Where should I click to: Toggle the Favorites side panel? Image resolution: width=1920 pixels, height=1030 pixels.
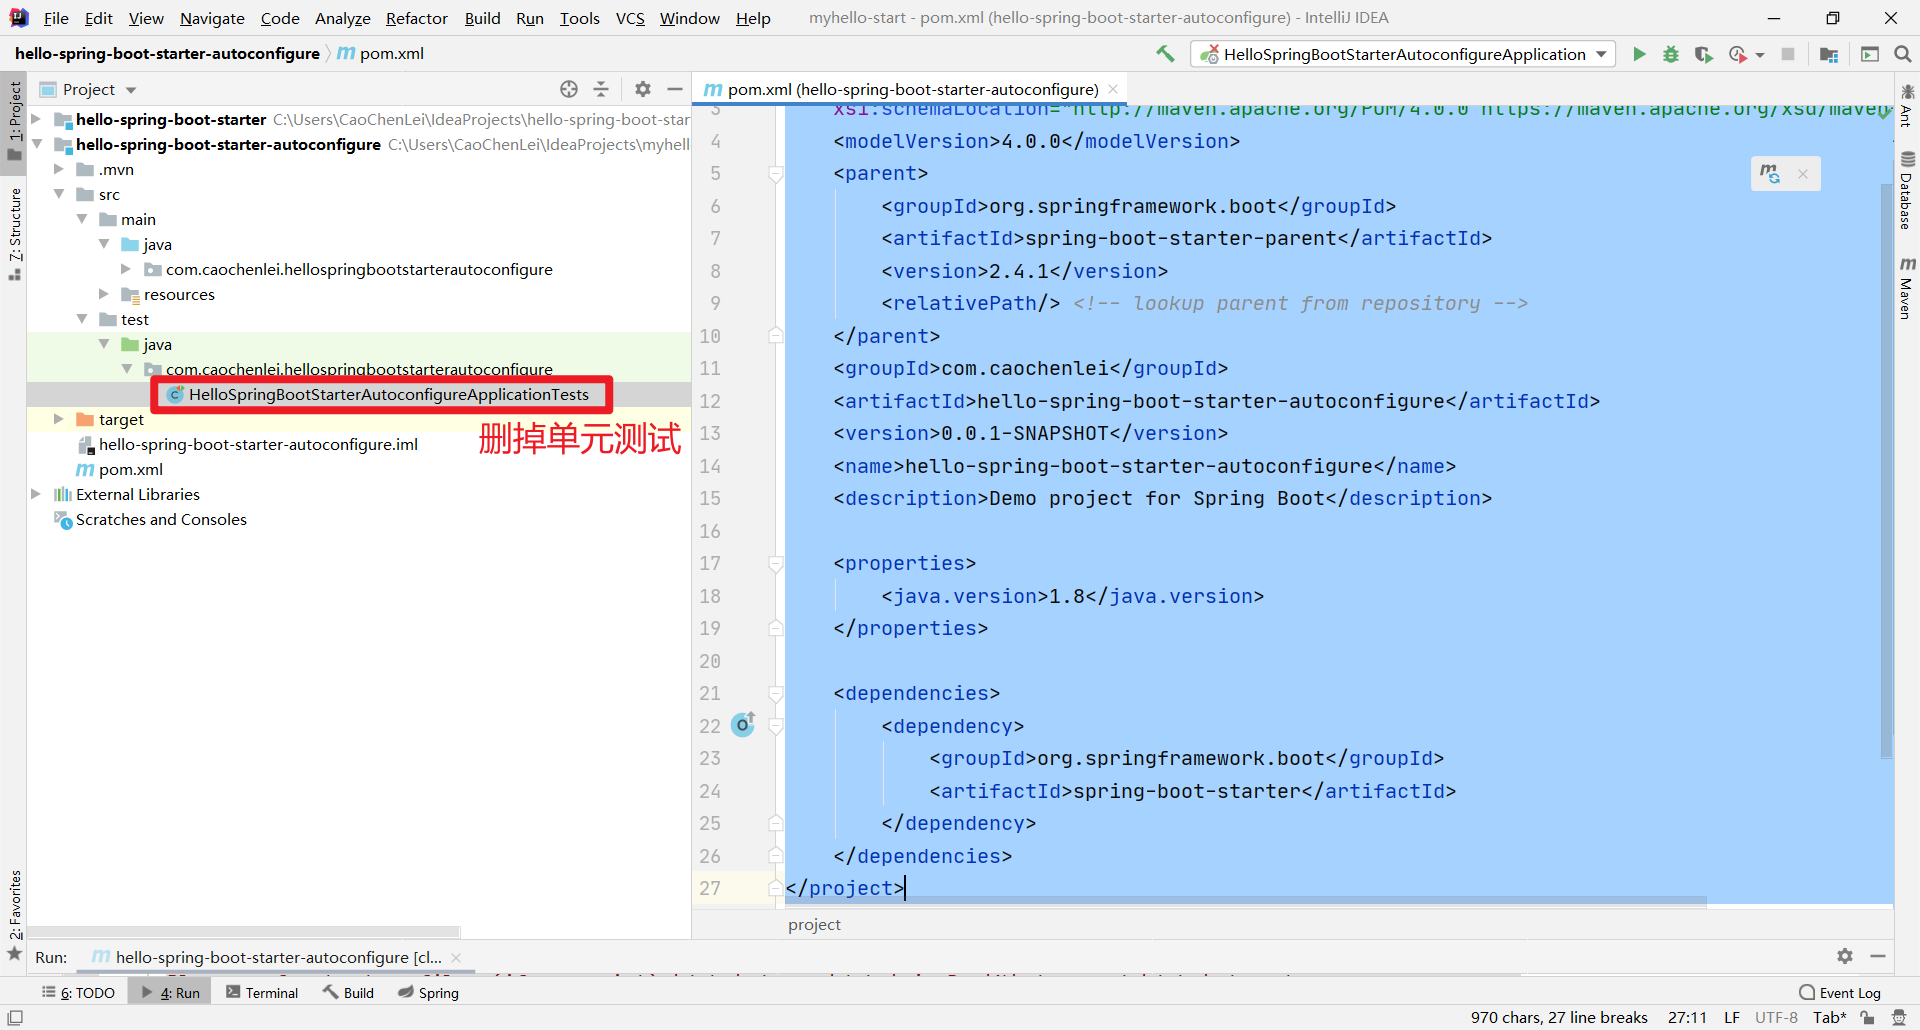(15, 915)
